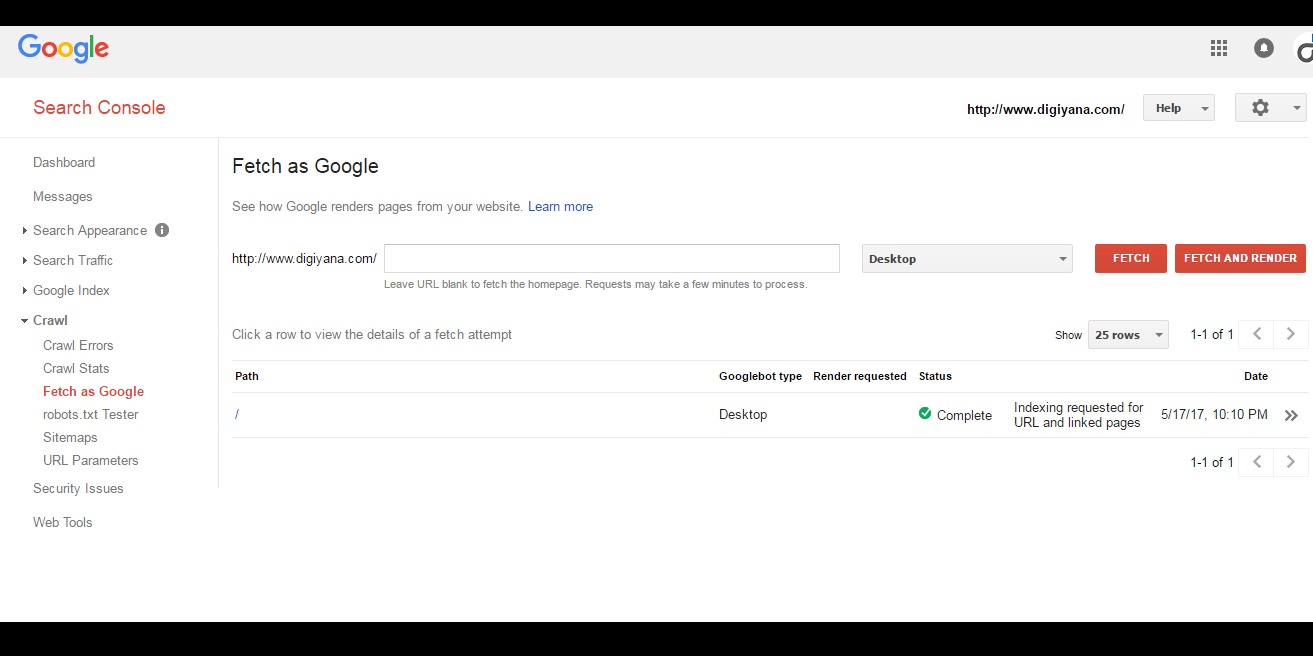Image resolution: width=1313 pixels, height=656 pixels.
Task: Click the Search Console title
Action: pyautogui.click(x=99, y=108)
